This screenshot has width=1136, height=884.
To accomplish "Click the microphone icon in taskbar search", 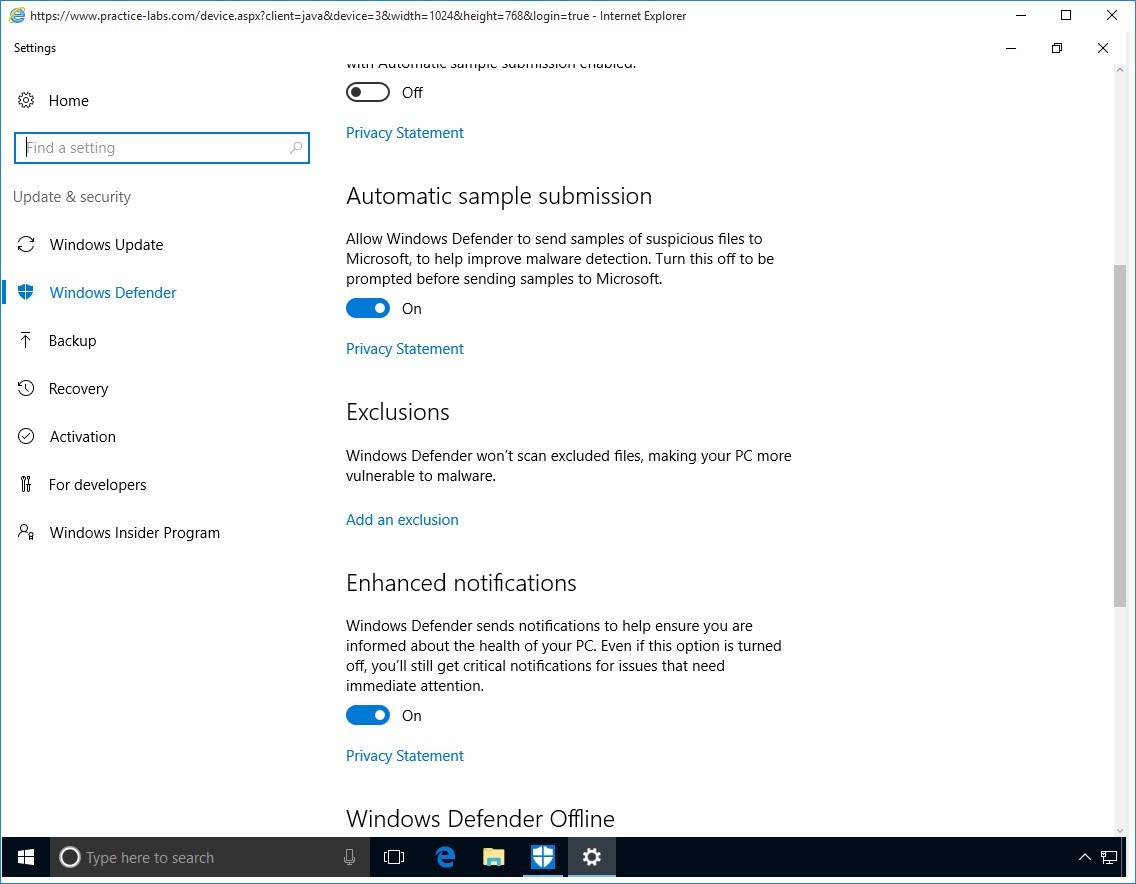I will click(x=349, y=857).
